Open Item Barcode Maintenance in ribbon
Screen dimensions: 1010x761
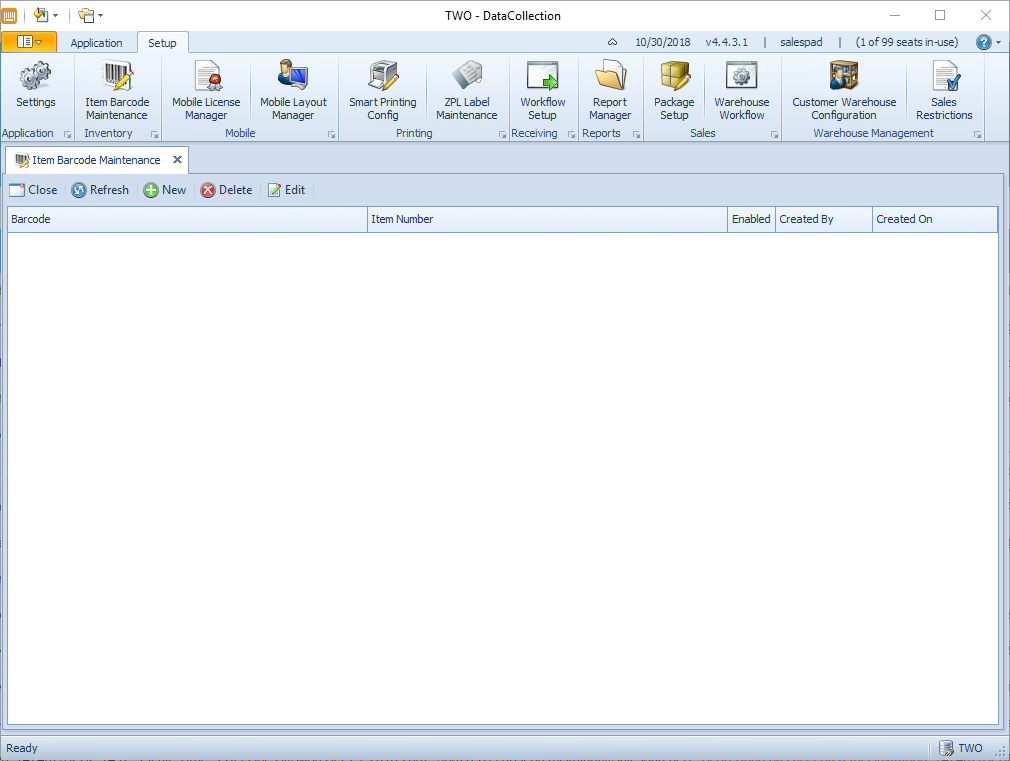click(117, 90)
